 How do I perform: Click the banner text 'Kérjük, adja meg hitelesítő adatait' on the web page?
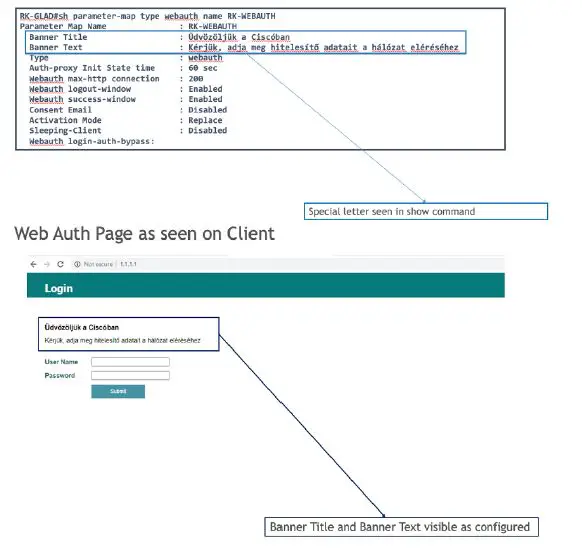122,340
